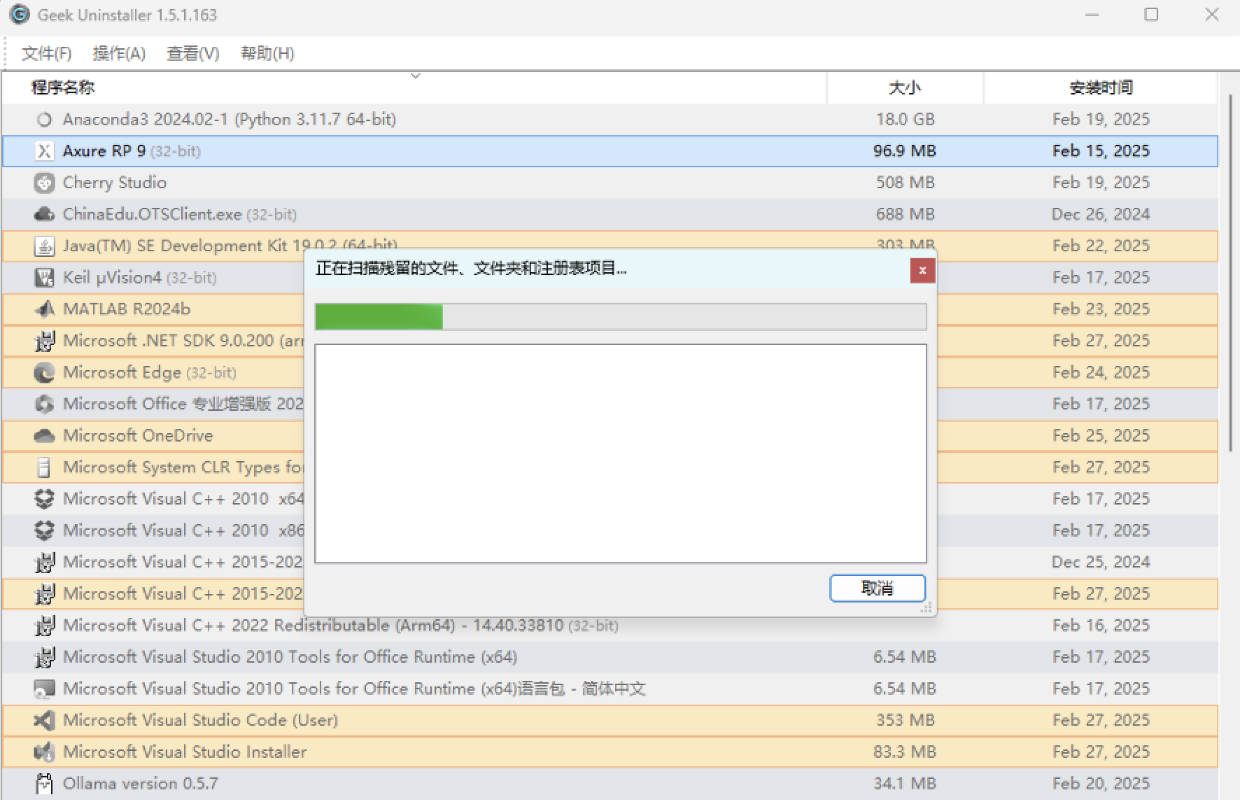Click the Feb 20, 2025 install date
Image resolution: width=1240 pixels, height=800 pixels.
pos(1101,784)
